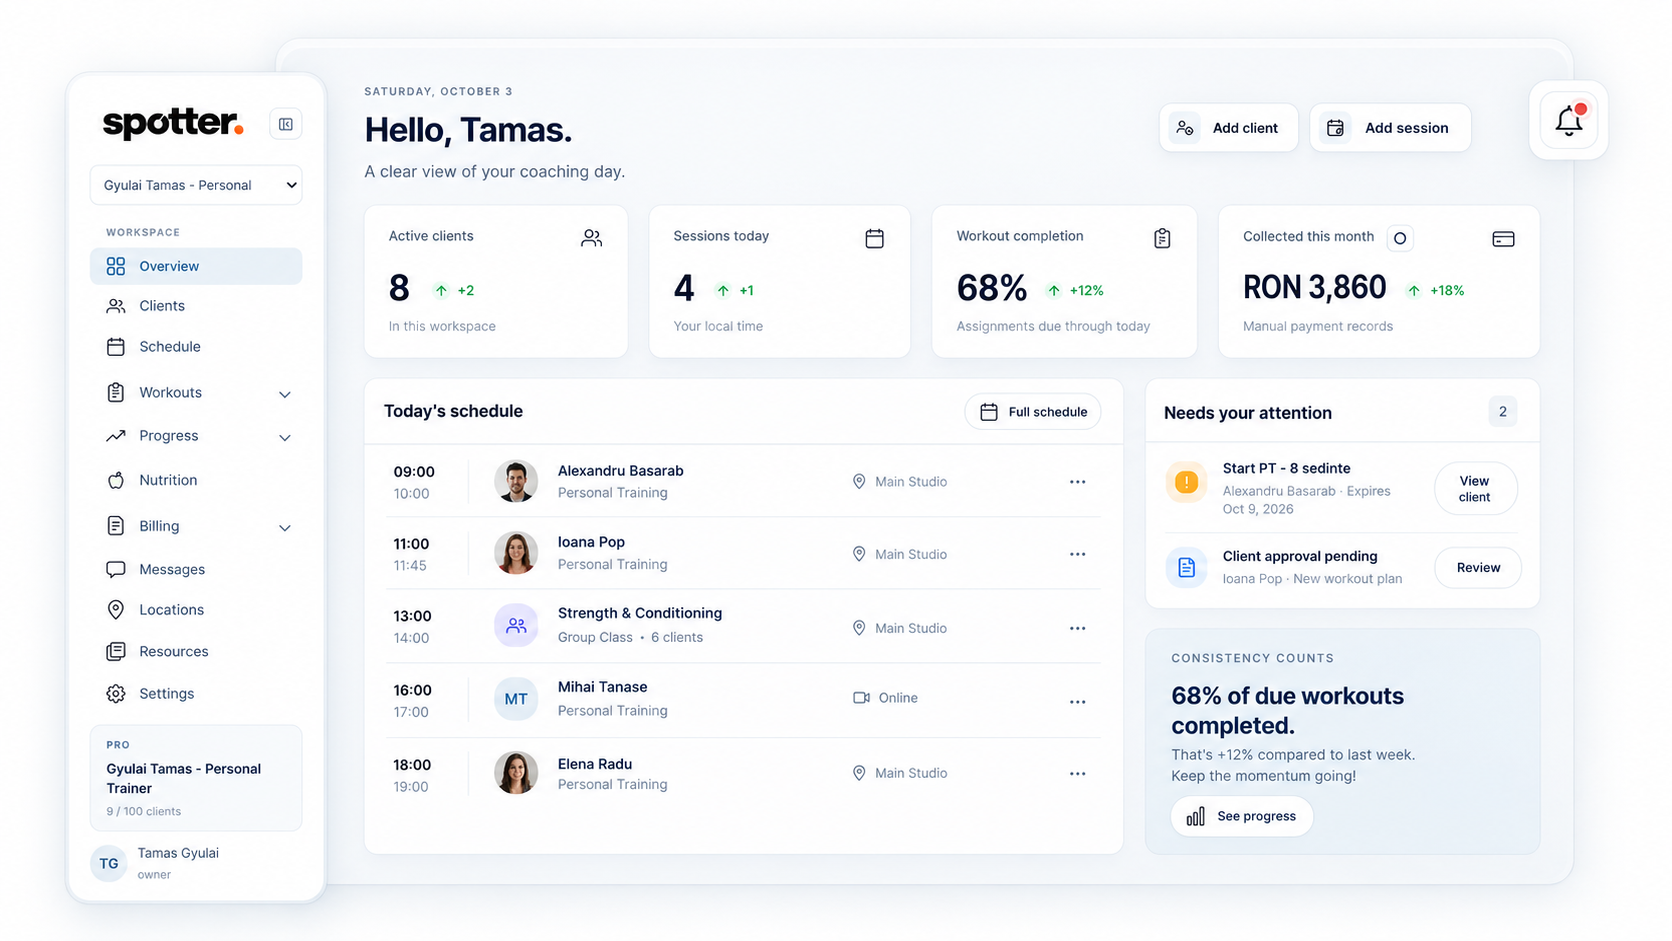
Task: Expand the Progress chevron
Action: [285, 438]
